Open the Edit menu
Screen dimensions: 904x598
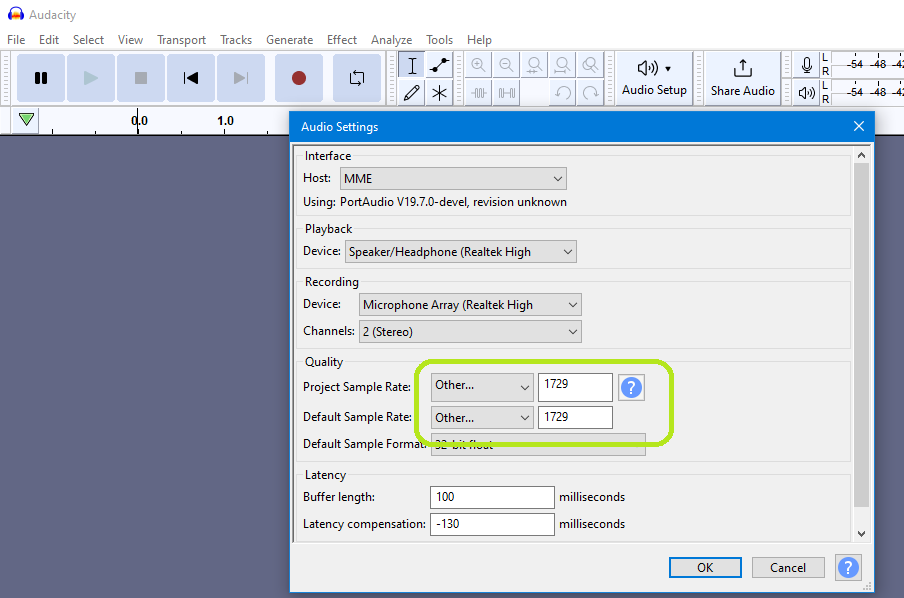(49, 40)
